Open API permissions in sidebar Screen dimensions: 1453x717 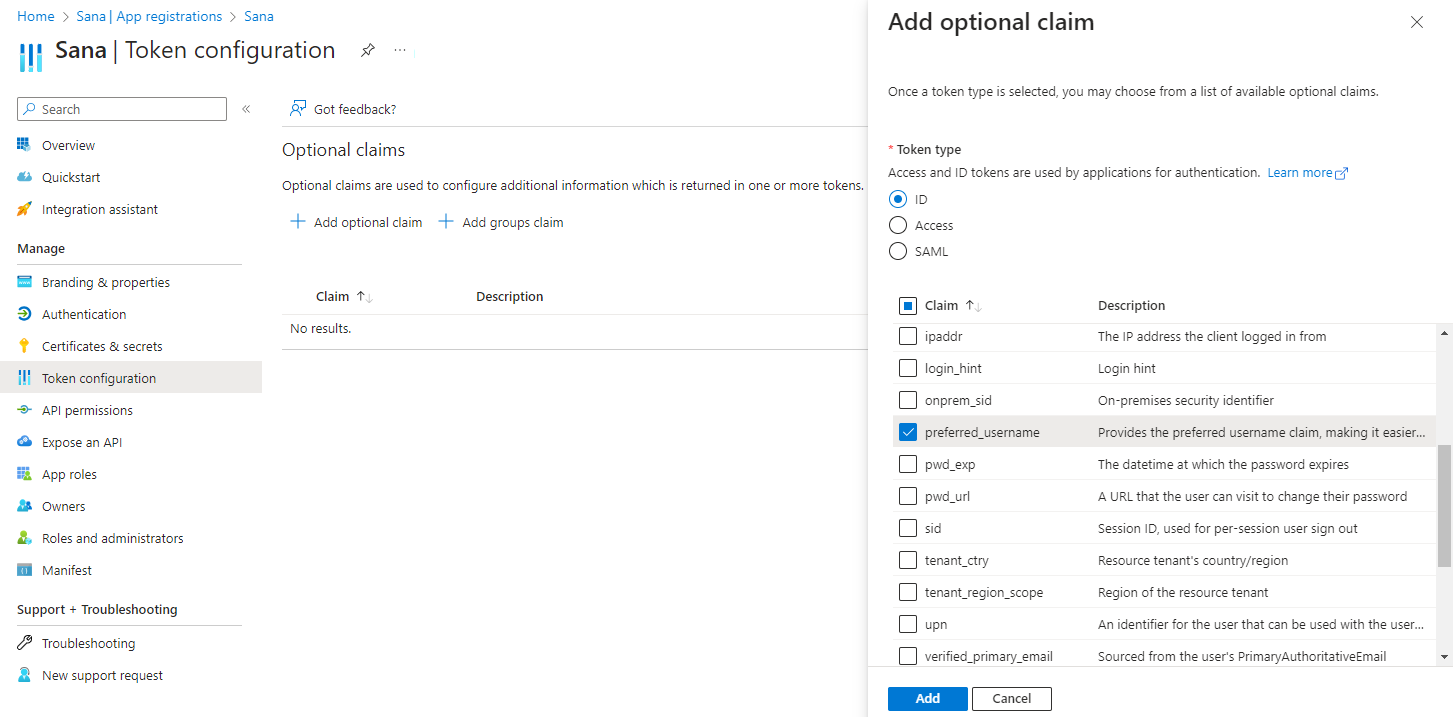87,410
